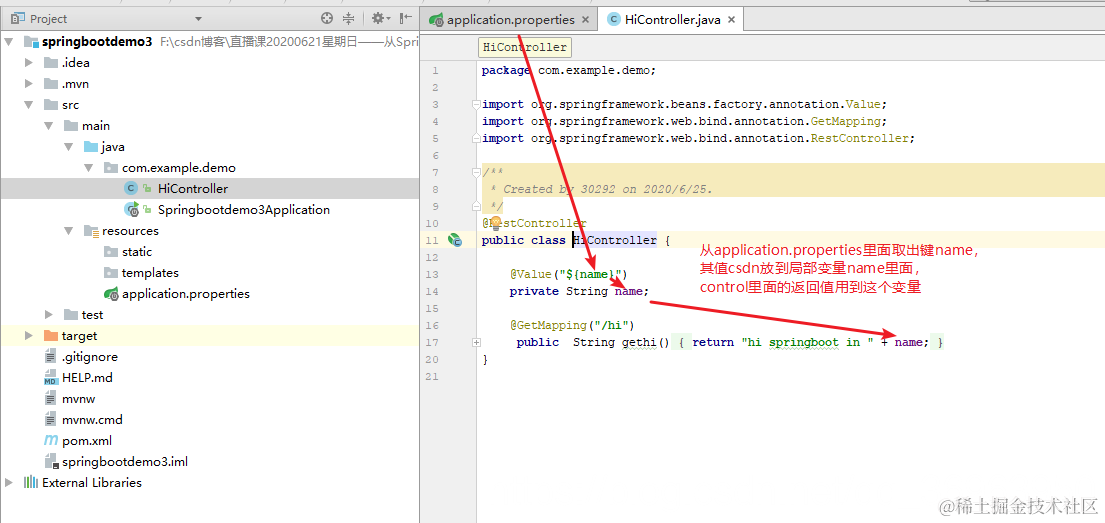Collapse the resources folder
The height and width of the screenshot is (523, 1105).
coord(68,231)
